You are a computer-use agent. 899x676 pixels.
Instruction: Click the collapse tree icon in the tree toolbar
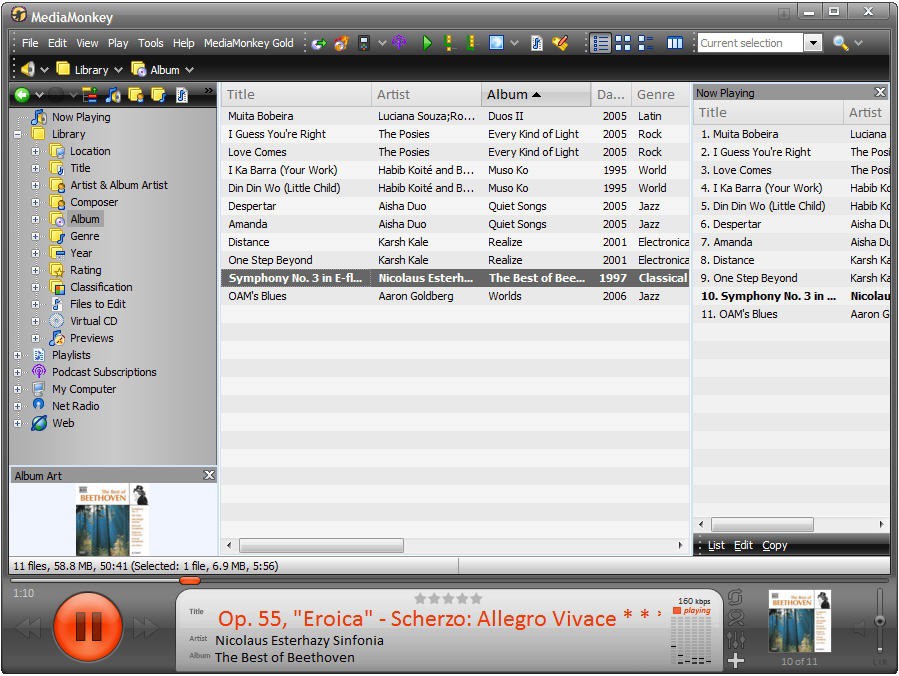click(89, 95)
